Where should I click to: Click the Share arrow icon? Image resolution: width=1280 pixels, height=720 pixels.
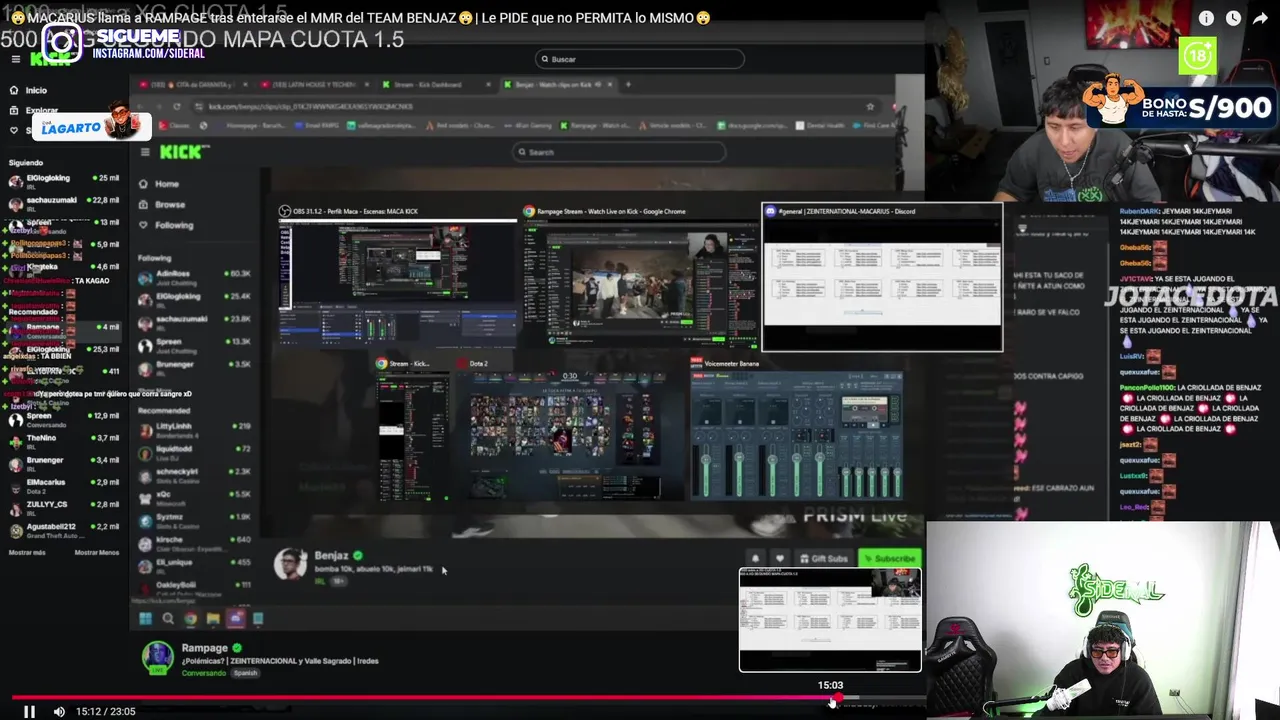click(1260, 18)
